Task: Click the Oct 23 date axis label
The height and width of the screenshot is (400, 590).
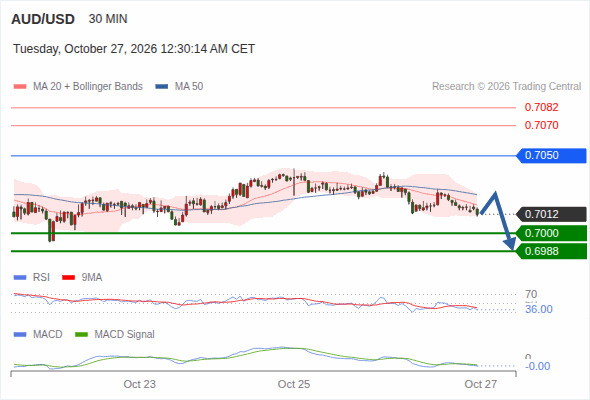Action: (140, 384)
